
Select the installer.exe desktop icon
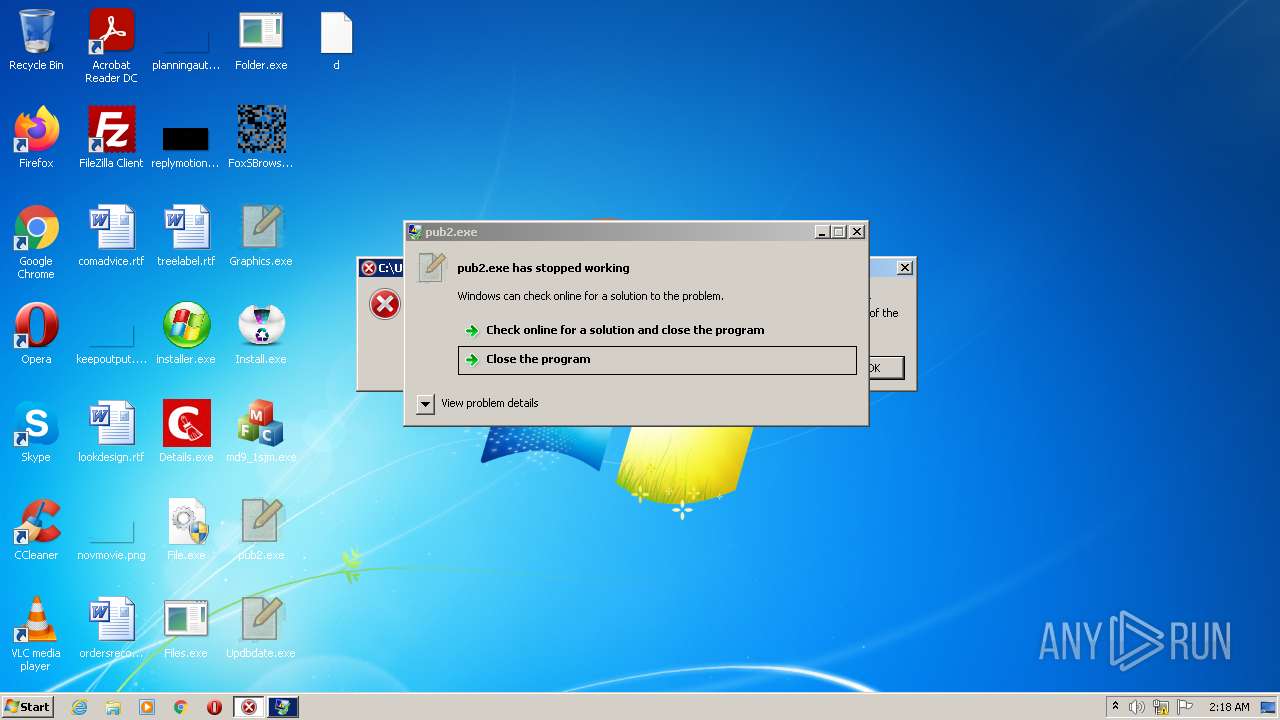pyautogui.click(x=186, y=334)
